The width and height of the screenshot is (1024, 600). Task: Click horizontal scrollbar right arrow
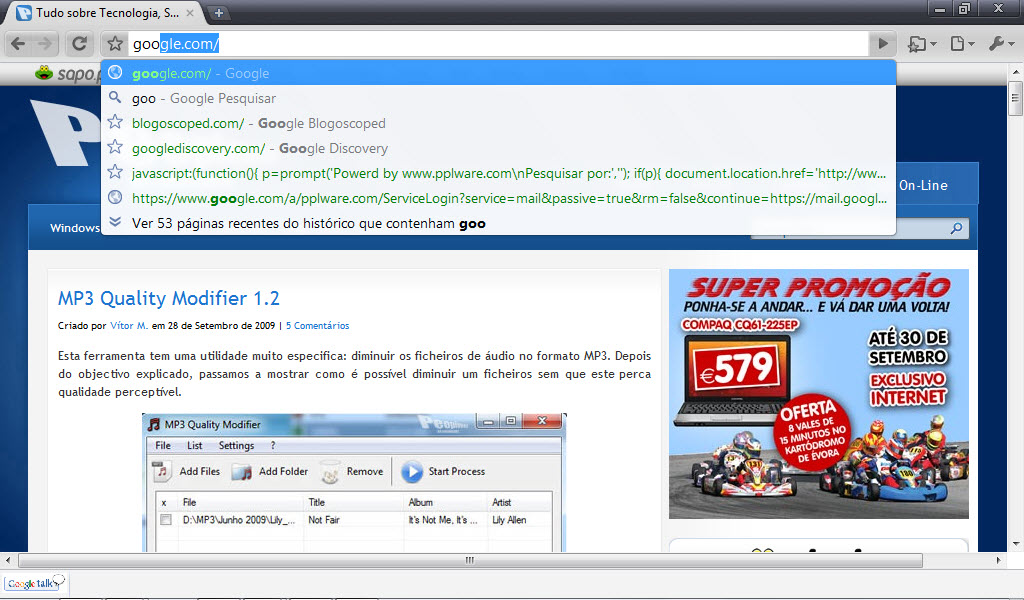pyautogui.click(x=999, y=560)
